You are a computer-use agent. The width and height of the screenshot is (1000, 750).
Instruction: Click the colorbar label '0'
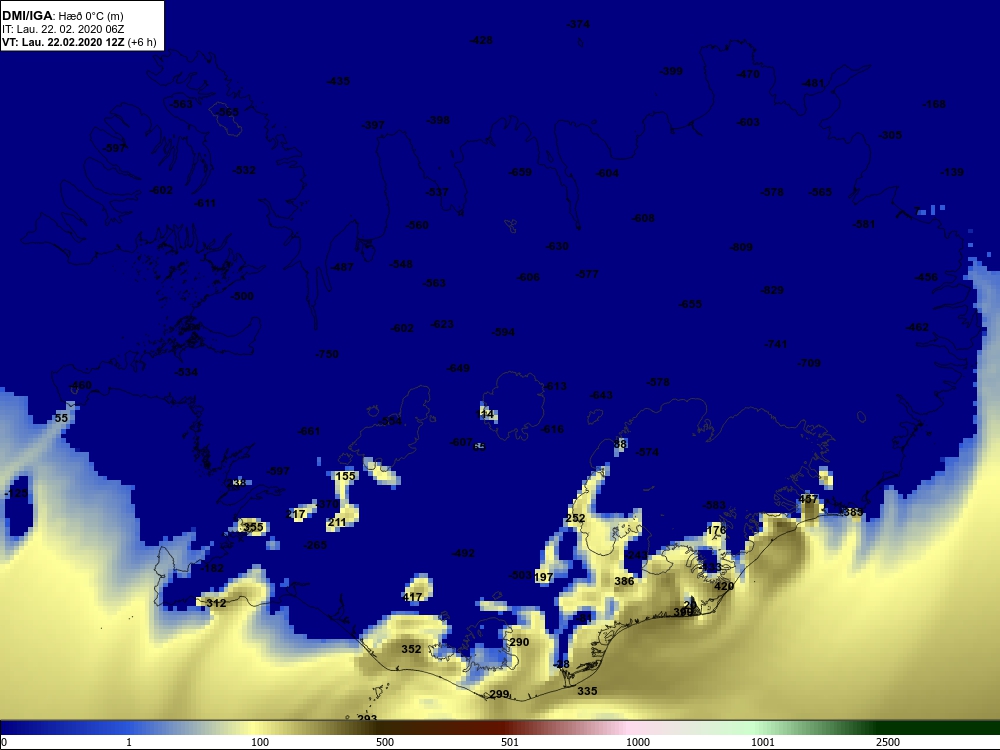(4, 742)
